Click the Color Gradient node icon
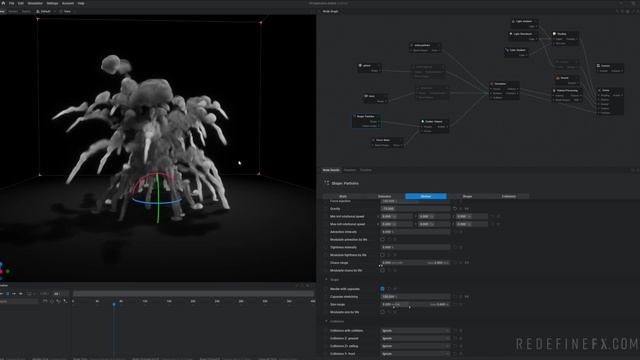The height and width of the screenshot is (360, 640). 507,50
